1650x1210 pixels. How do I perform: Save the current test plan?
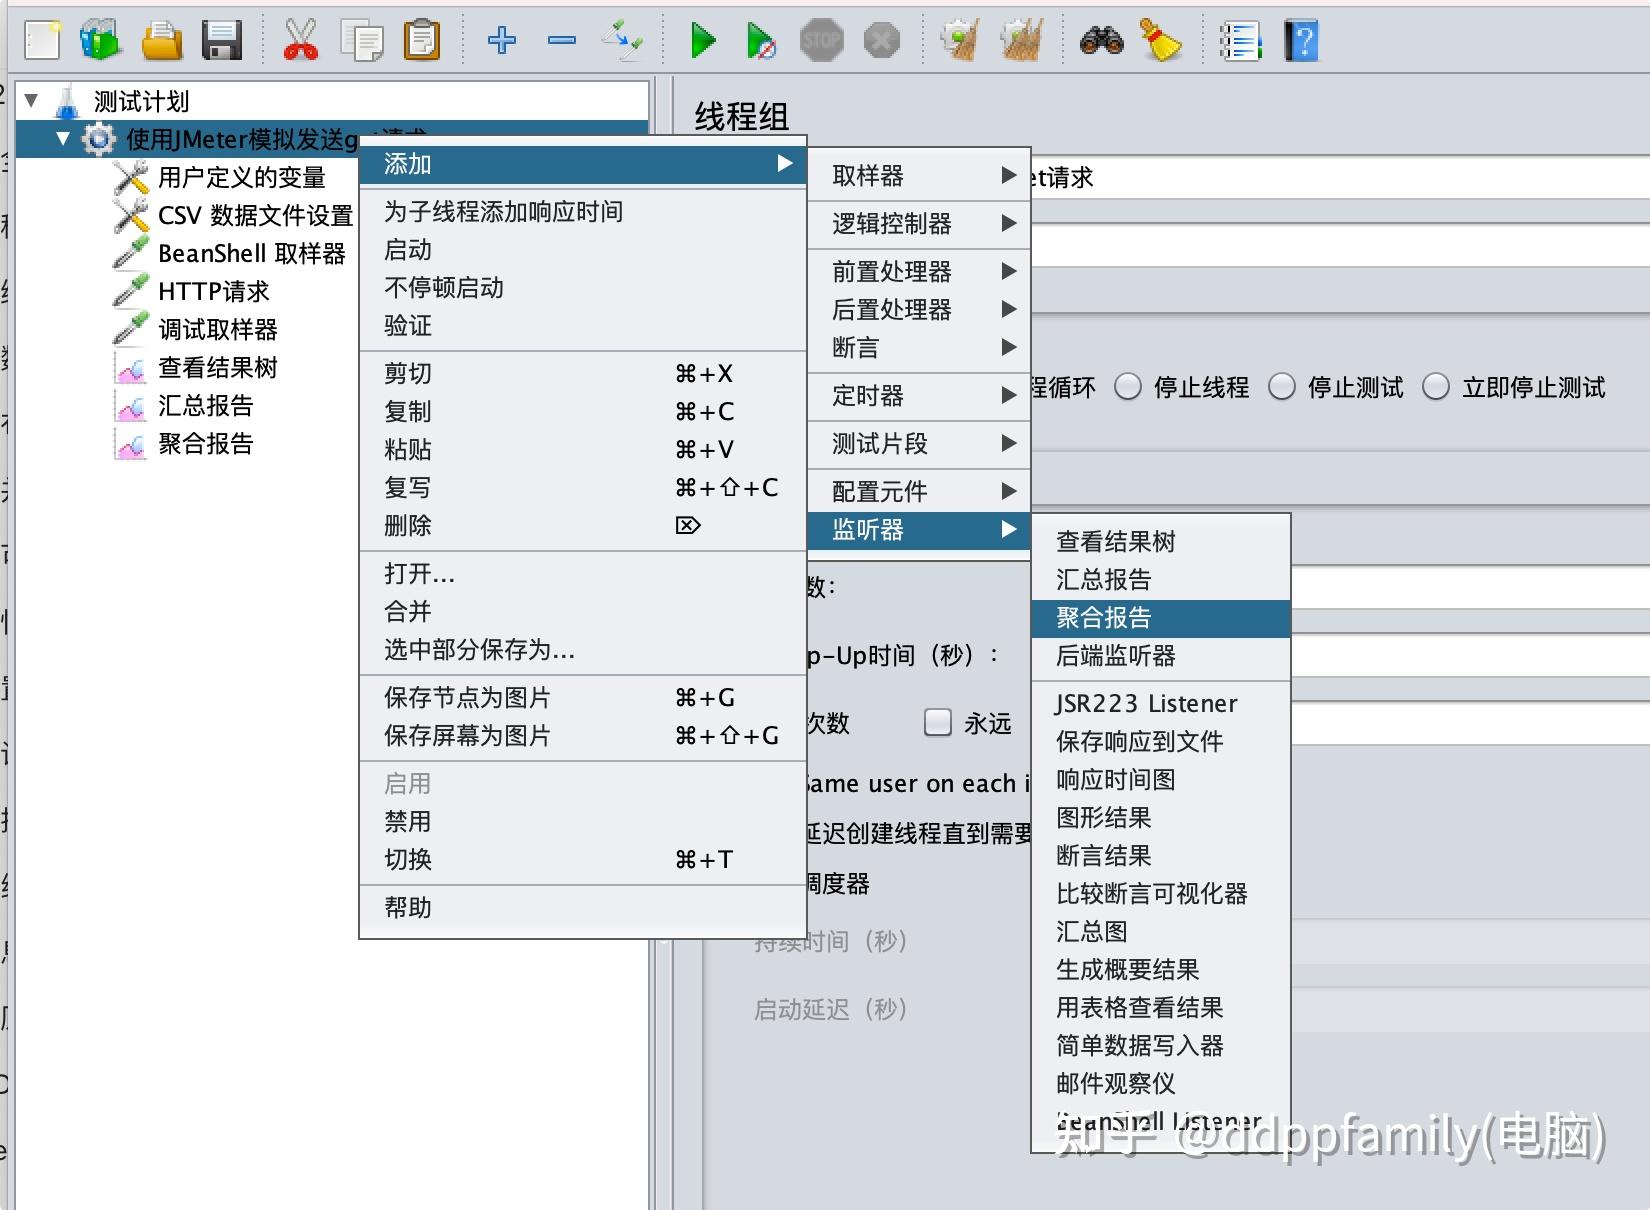[222, 40]
